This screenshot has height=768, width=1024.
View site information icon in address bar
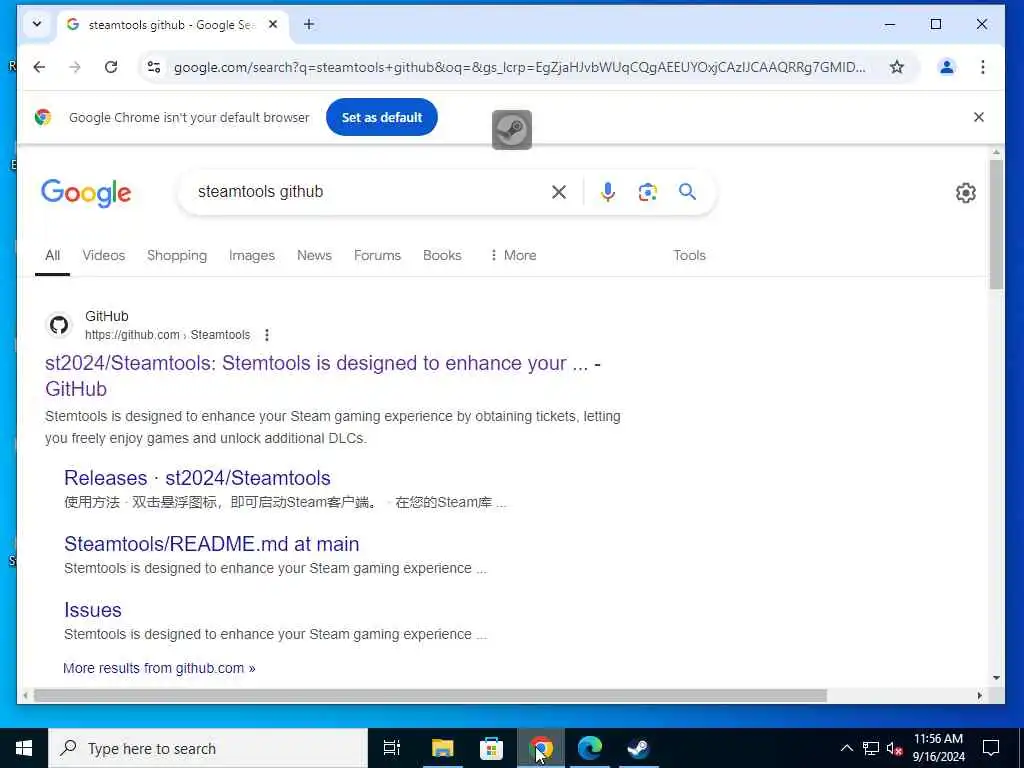coord(154,67)
